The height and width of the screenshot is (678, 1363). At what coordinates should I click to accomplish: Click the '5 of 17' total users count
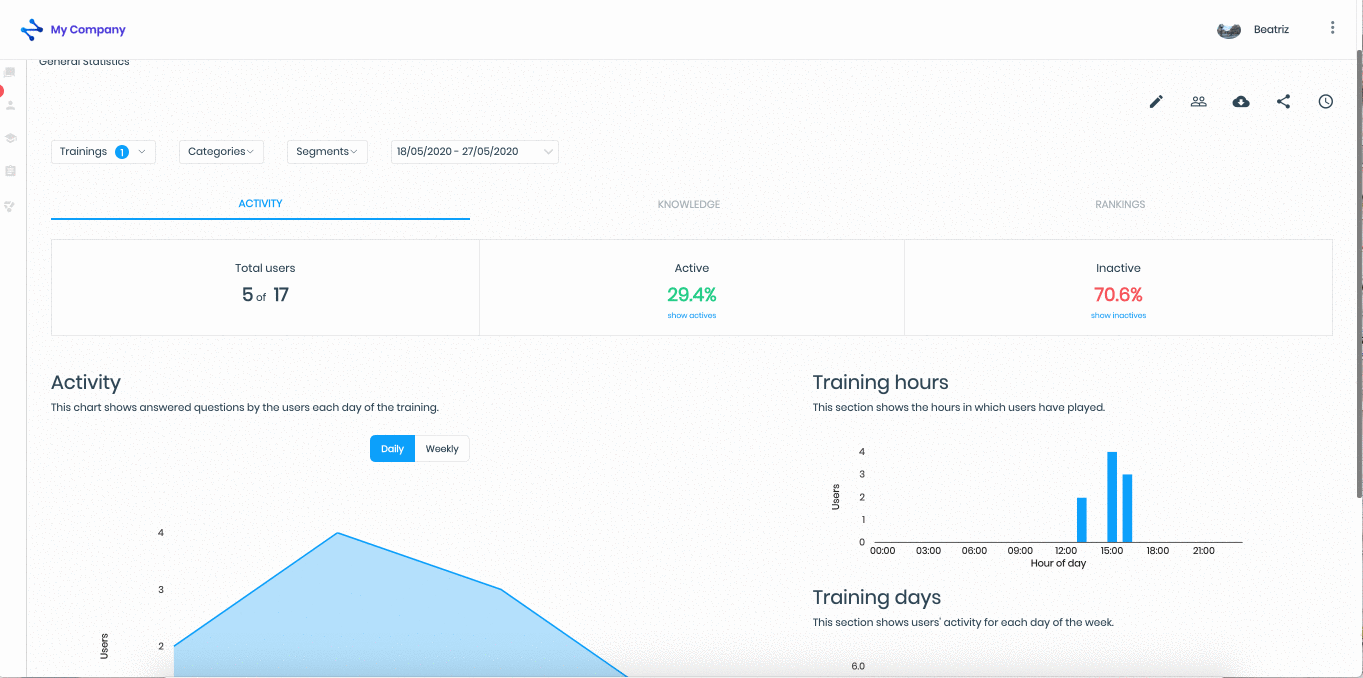(265, 295)
